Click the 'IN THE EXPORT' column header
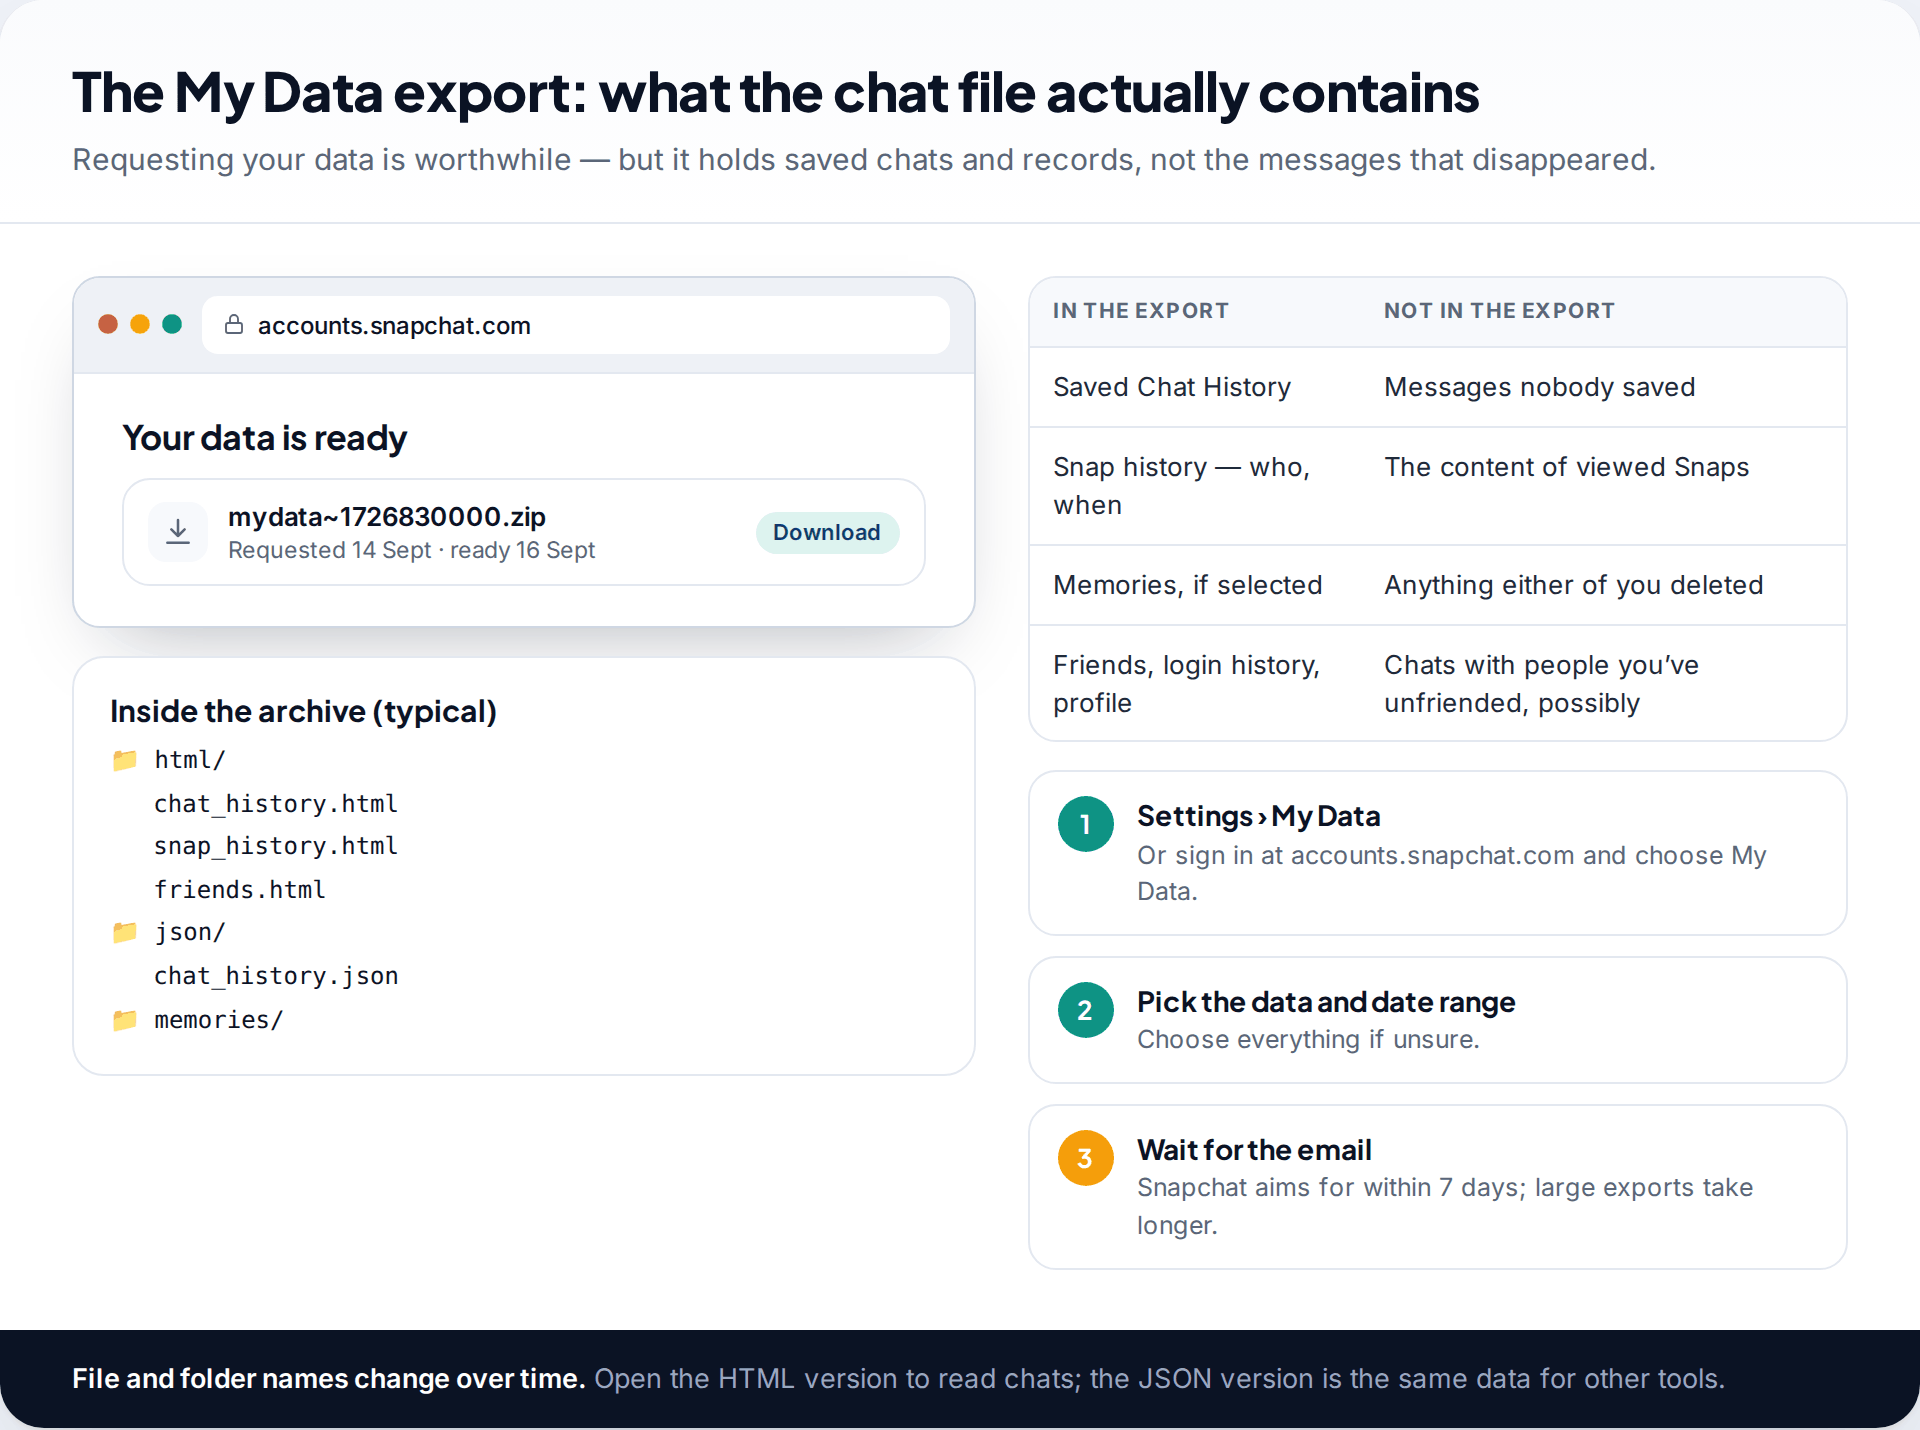Viewport: 1920px width, 1430px height. click(x=1141, y=311)
